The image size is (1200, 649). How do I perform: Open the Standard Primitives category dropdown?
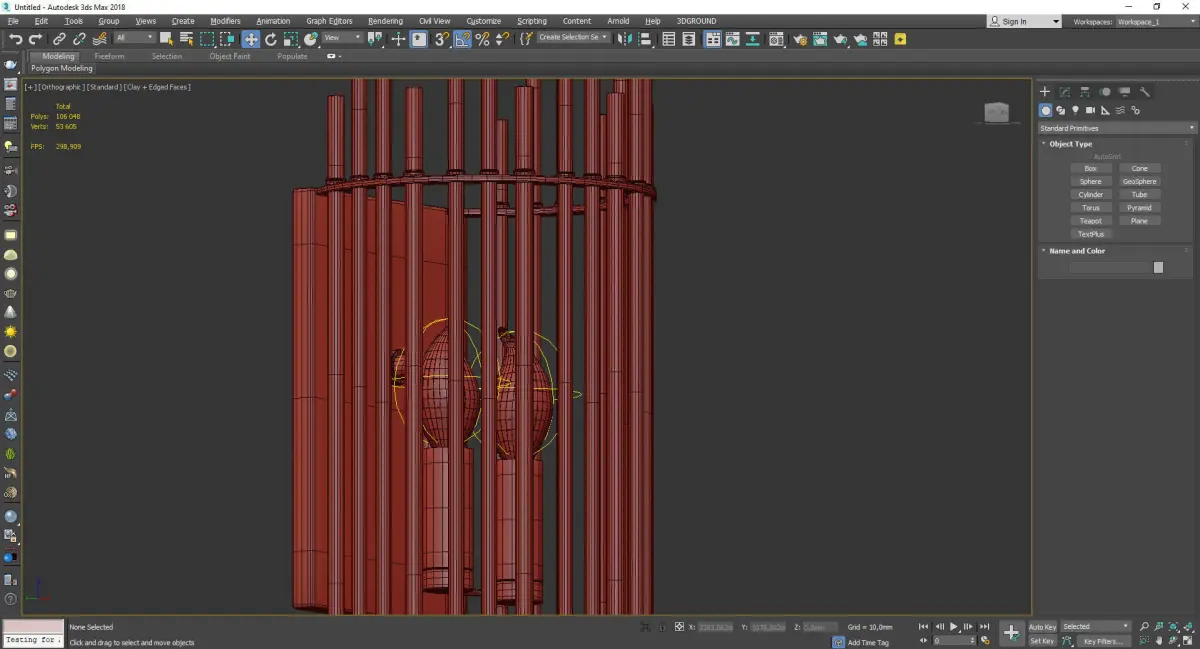[x=1116, y=128]
